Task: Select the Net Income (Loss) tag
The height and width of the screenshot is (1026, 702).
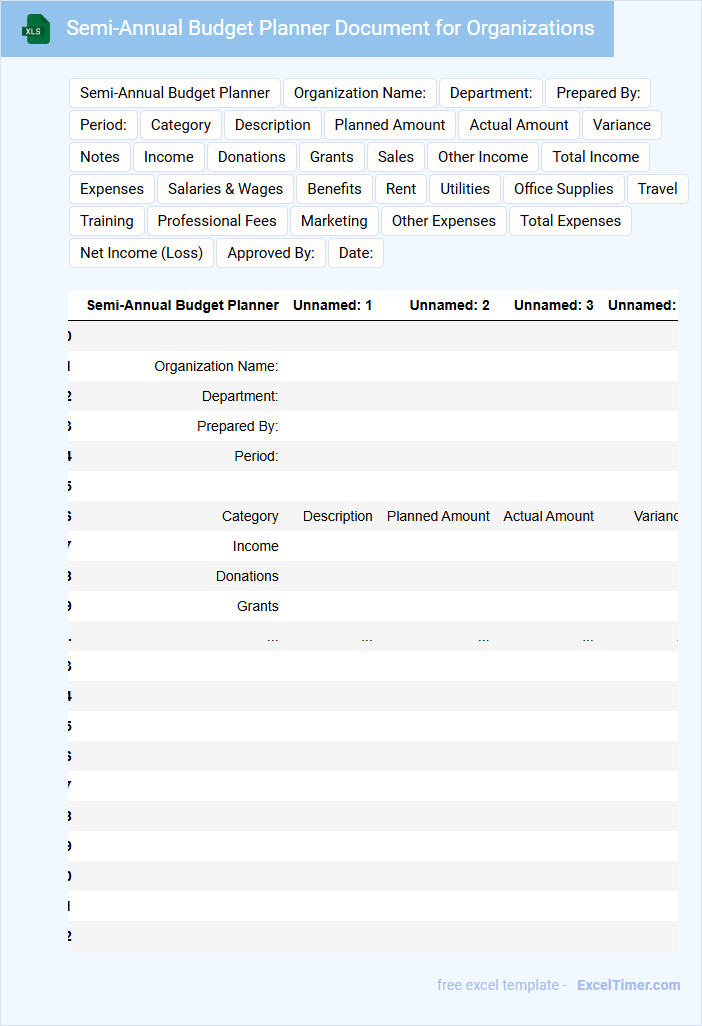Action: coord(141,253)
